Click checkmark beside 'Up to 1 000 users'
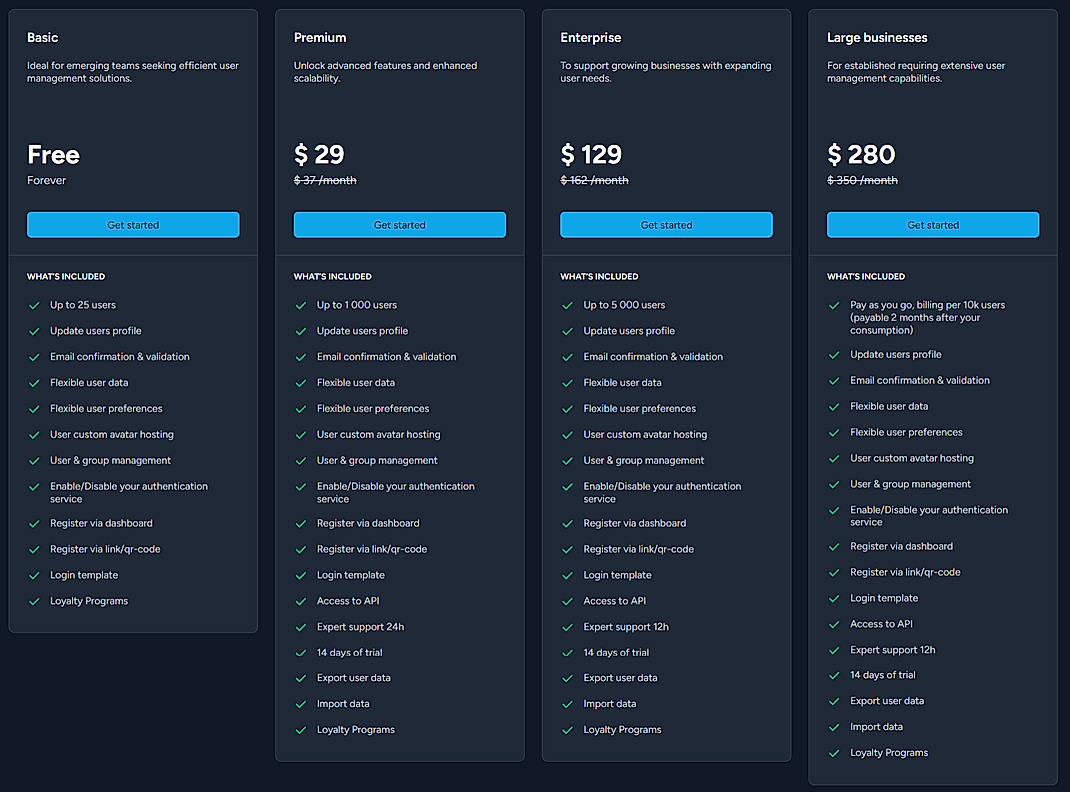Image resolution: width=1070 pixels, height=792 pixels. pyautogui.click(x=300, y=306)
